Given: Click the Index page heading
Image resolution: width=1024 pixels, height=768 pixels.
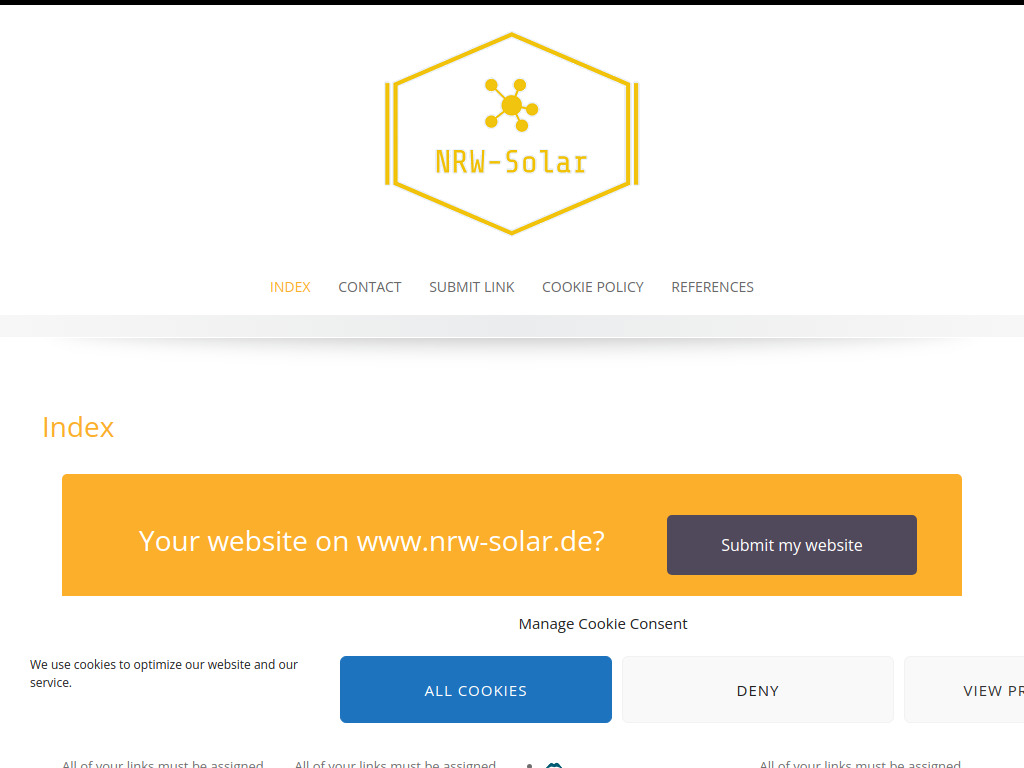Looking at the screenshot, I should click(x=77, y=427).
